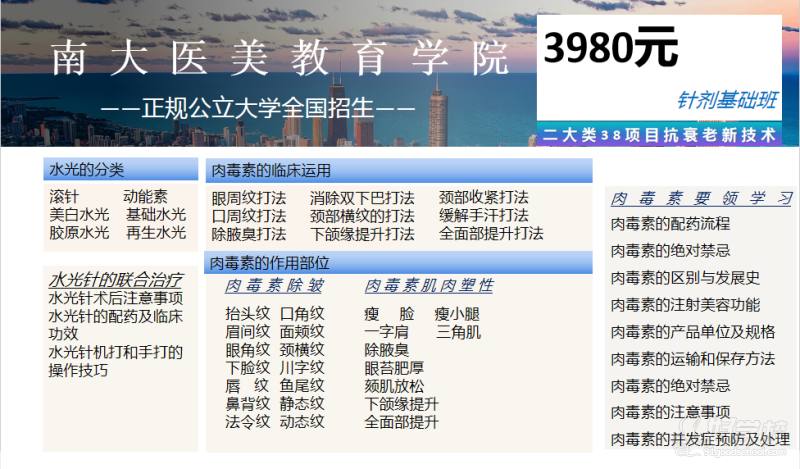Select 瘦小腿 item
The image size is (800, 469).
click(x=458, y=314)
